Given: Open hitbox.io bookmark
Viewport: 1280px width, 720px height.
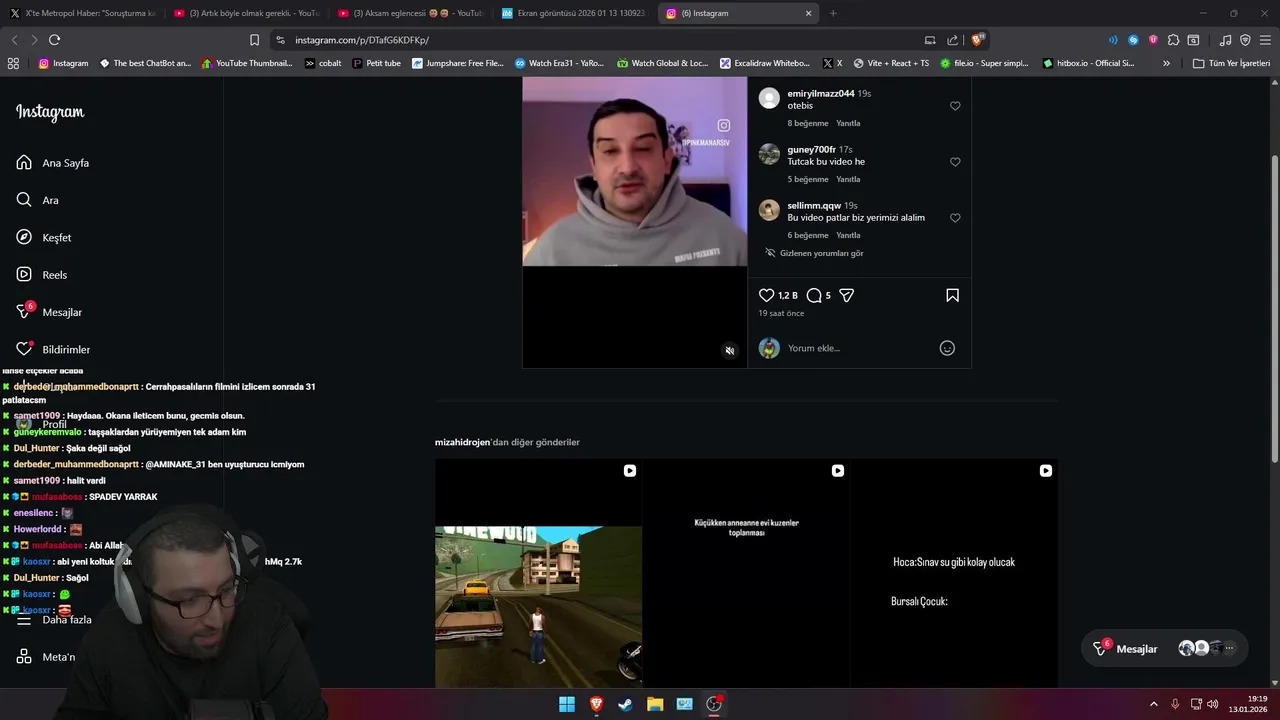Looking at the screenshot, I should (x=1088, y=63).
